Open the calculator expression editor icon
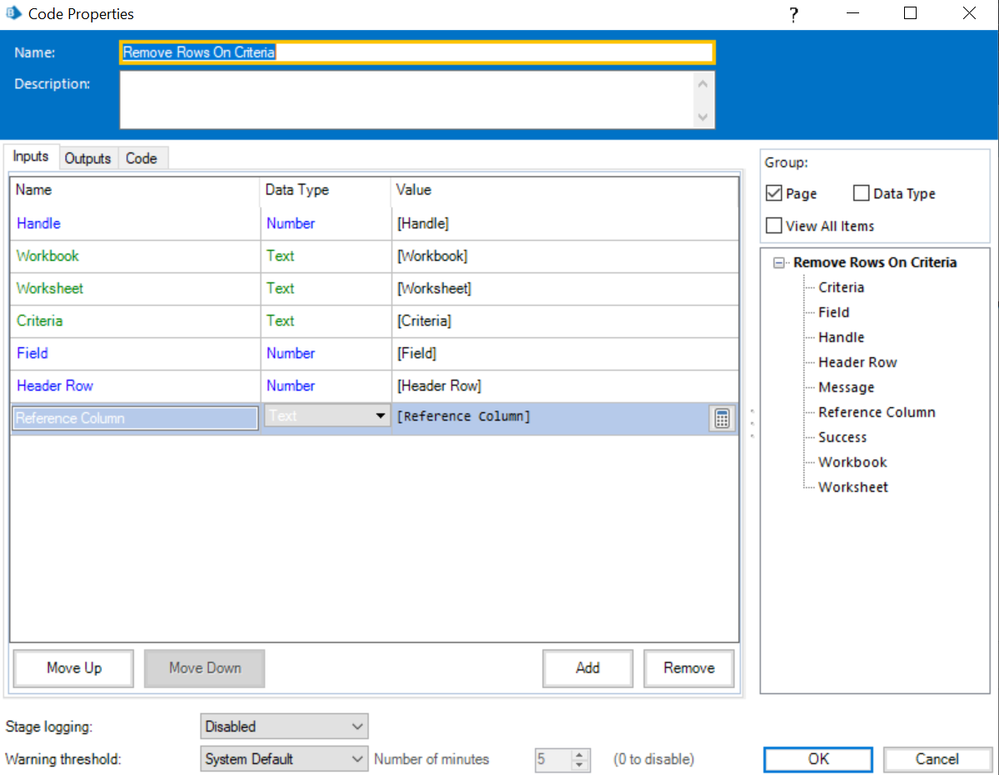The width and height of the screenshot is (999, 775). tap(721, 418)
